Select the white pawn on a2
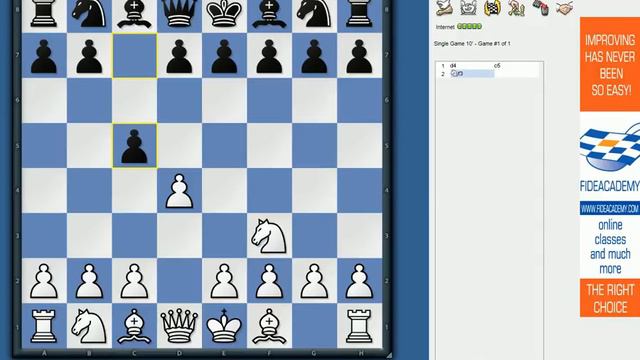The height and width of the screenshot is (360, 640). 44,281
